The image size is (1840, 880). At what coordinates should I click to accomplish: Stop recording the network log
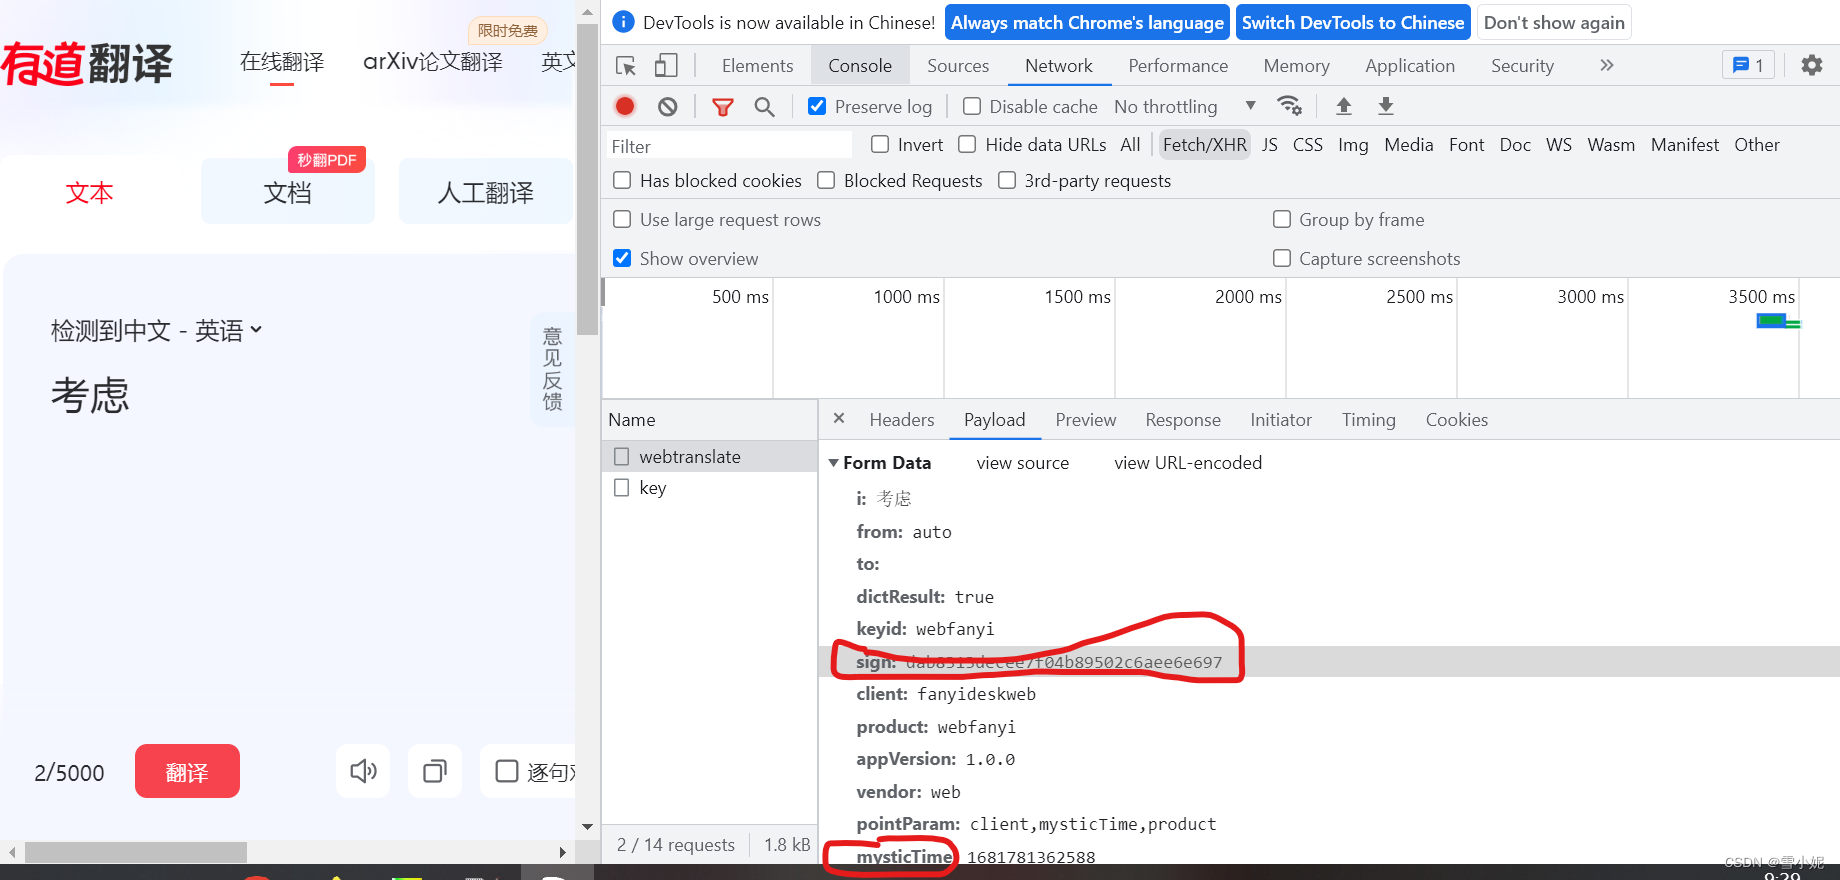625,106
